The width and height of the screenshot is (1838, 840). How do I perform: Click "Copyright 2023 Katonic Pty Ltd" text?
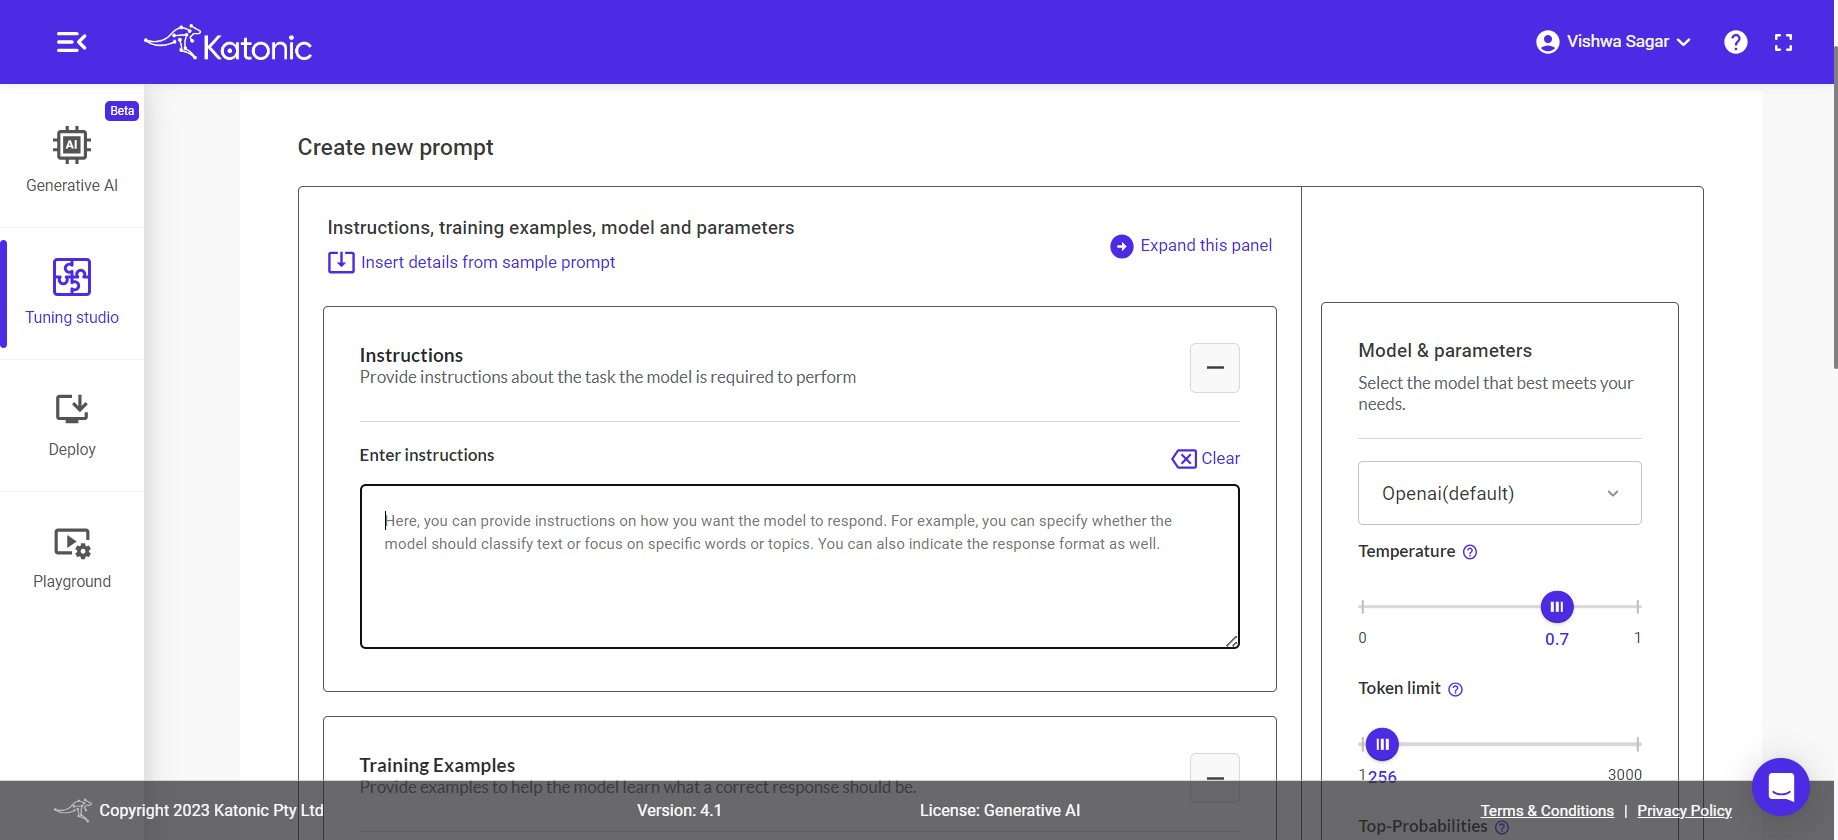pos(211,811)
